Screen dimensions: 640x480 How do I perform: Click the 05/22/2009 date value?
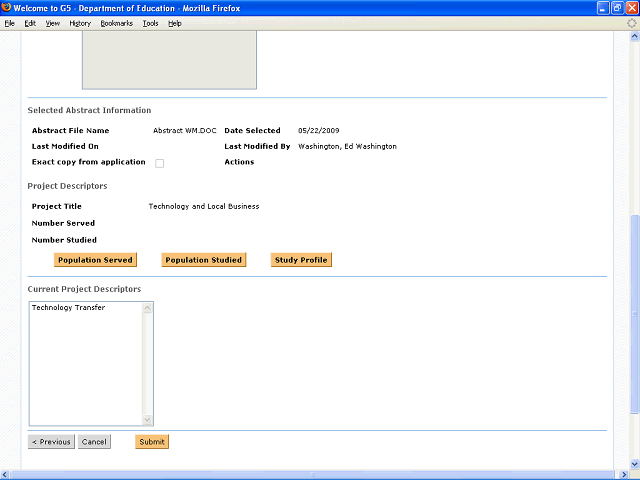click(318, 131)
